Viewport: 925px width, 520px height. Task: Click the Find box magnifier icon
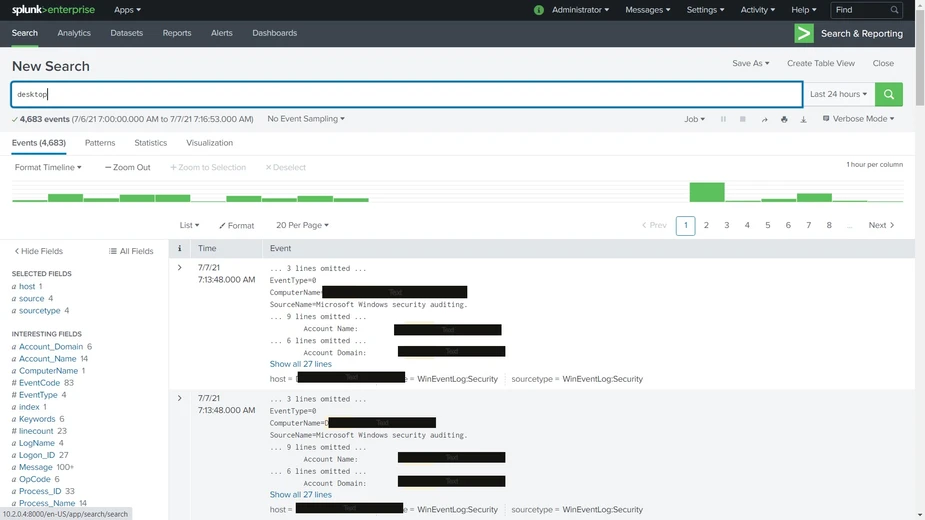click(x=894, y=10)
